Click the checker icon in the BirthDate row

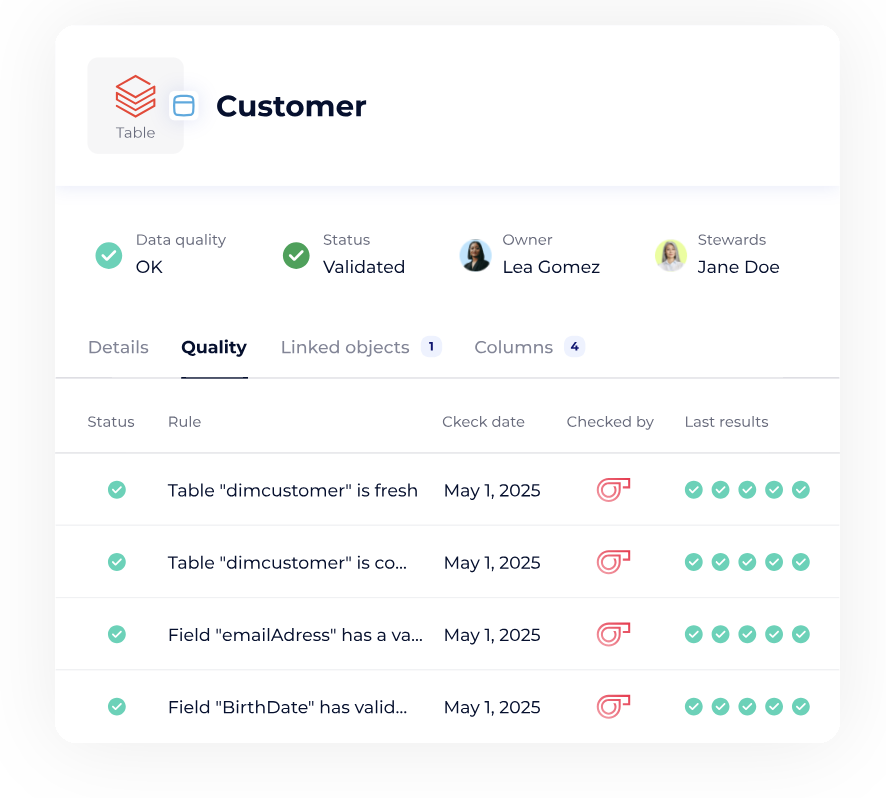[x=613, y=706]
